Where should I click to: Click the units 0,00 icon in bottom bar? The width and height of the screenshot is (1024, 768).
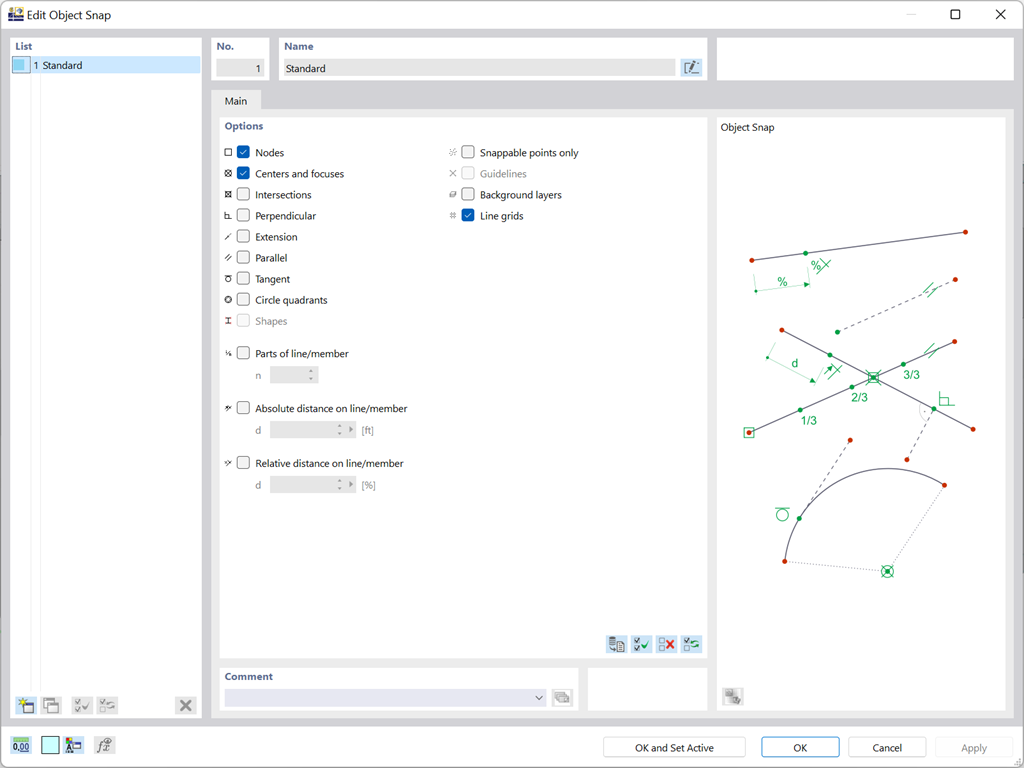21,745
